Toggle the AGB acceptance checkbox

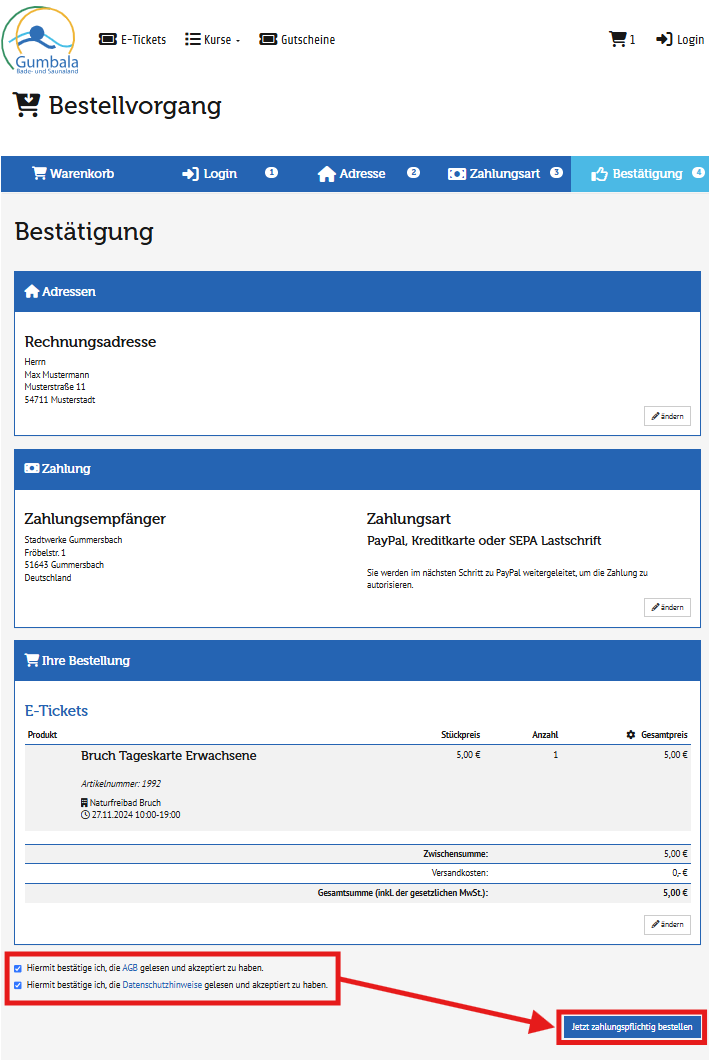pyautogui.click(x=19, y=968)
